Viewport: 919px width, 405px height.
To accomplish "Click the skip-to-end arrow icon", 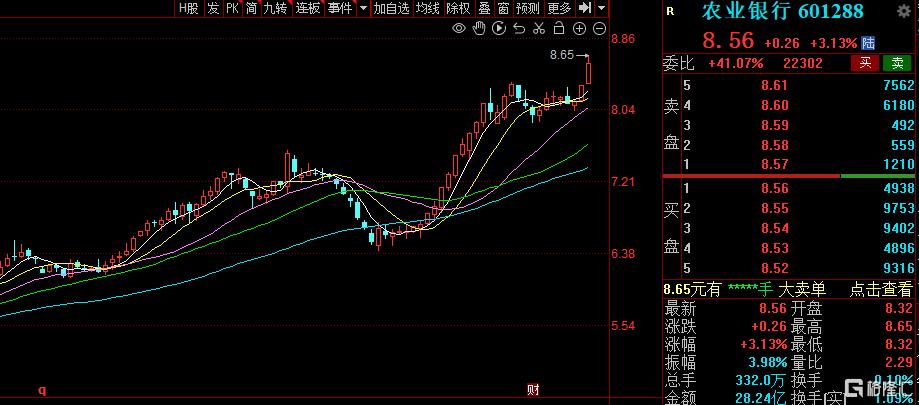I will (x=584, y=8).
